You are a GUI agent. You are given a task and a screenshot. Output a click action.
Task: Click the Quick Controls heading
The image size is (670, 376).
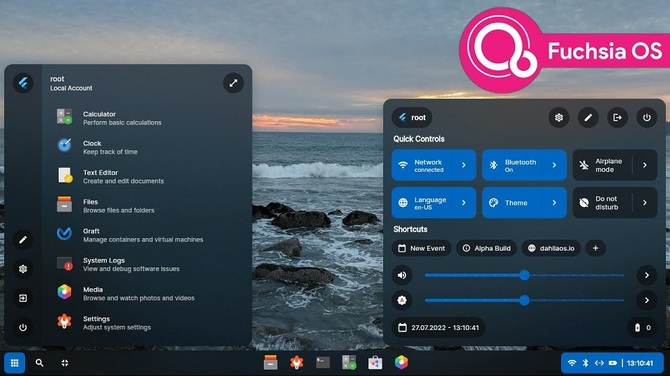point(419,139)
